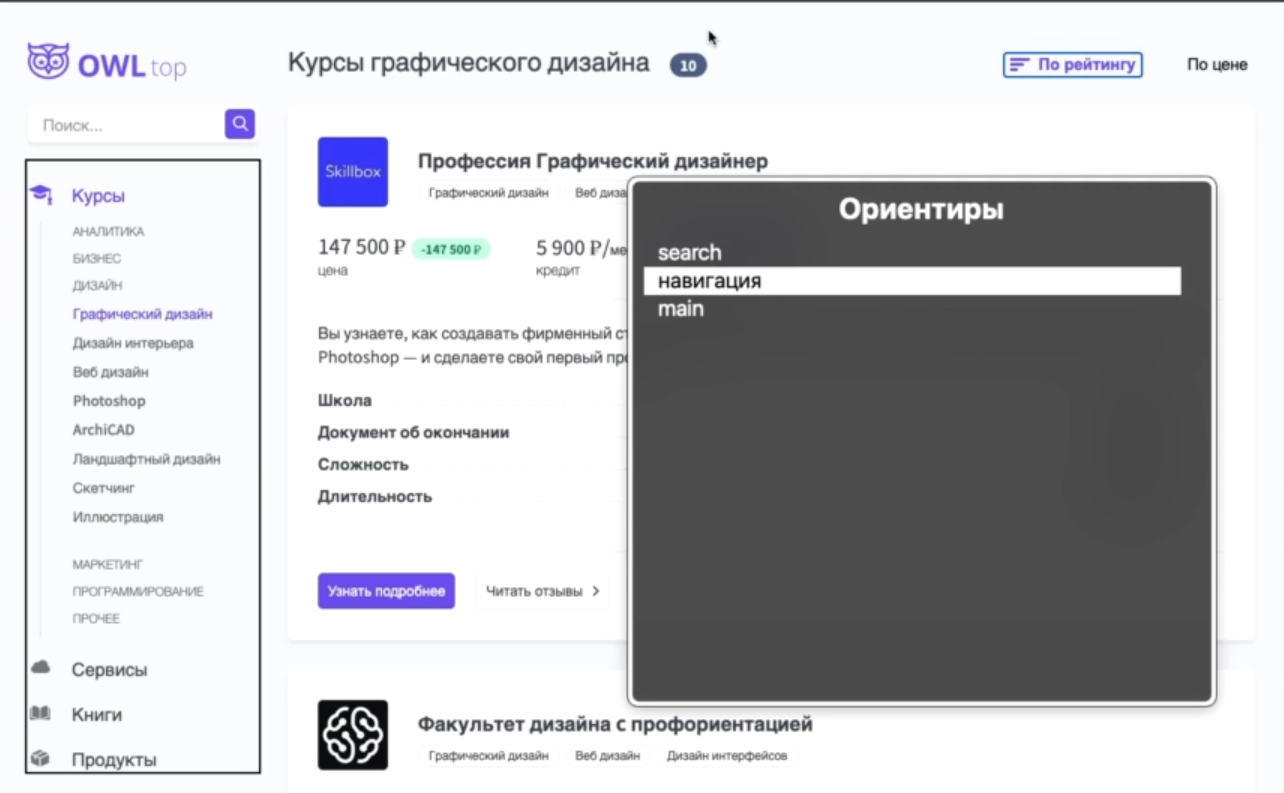Click Сложность row label

pos(363,465)
